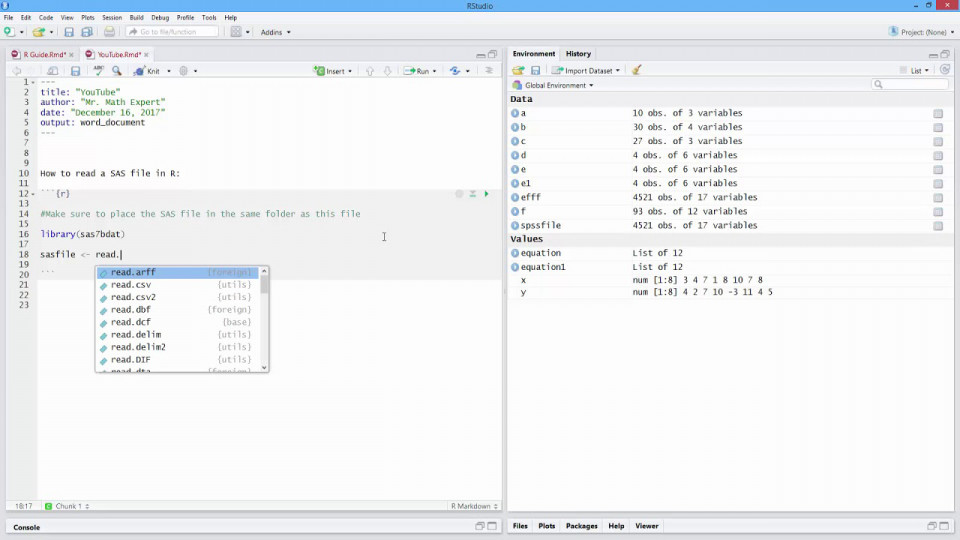Run current chunk green play icon

point(487,193)
